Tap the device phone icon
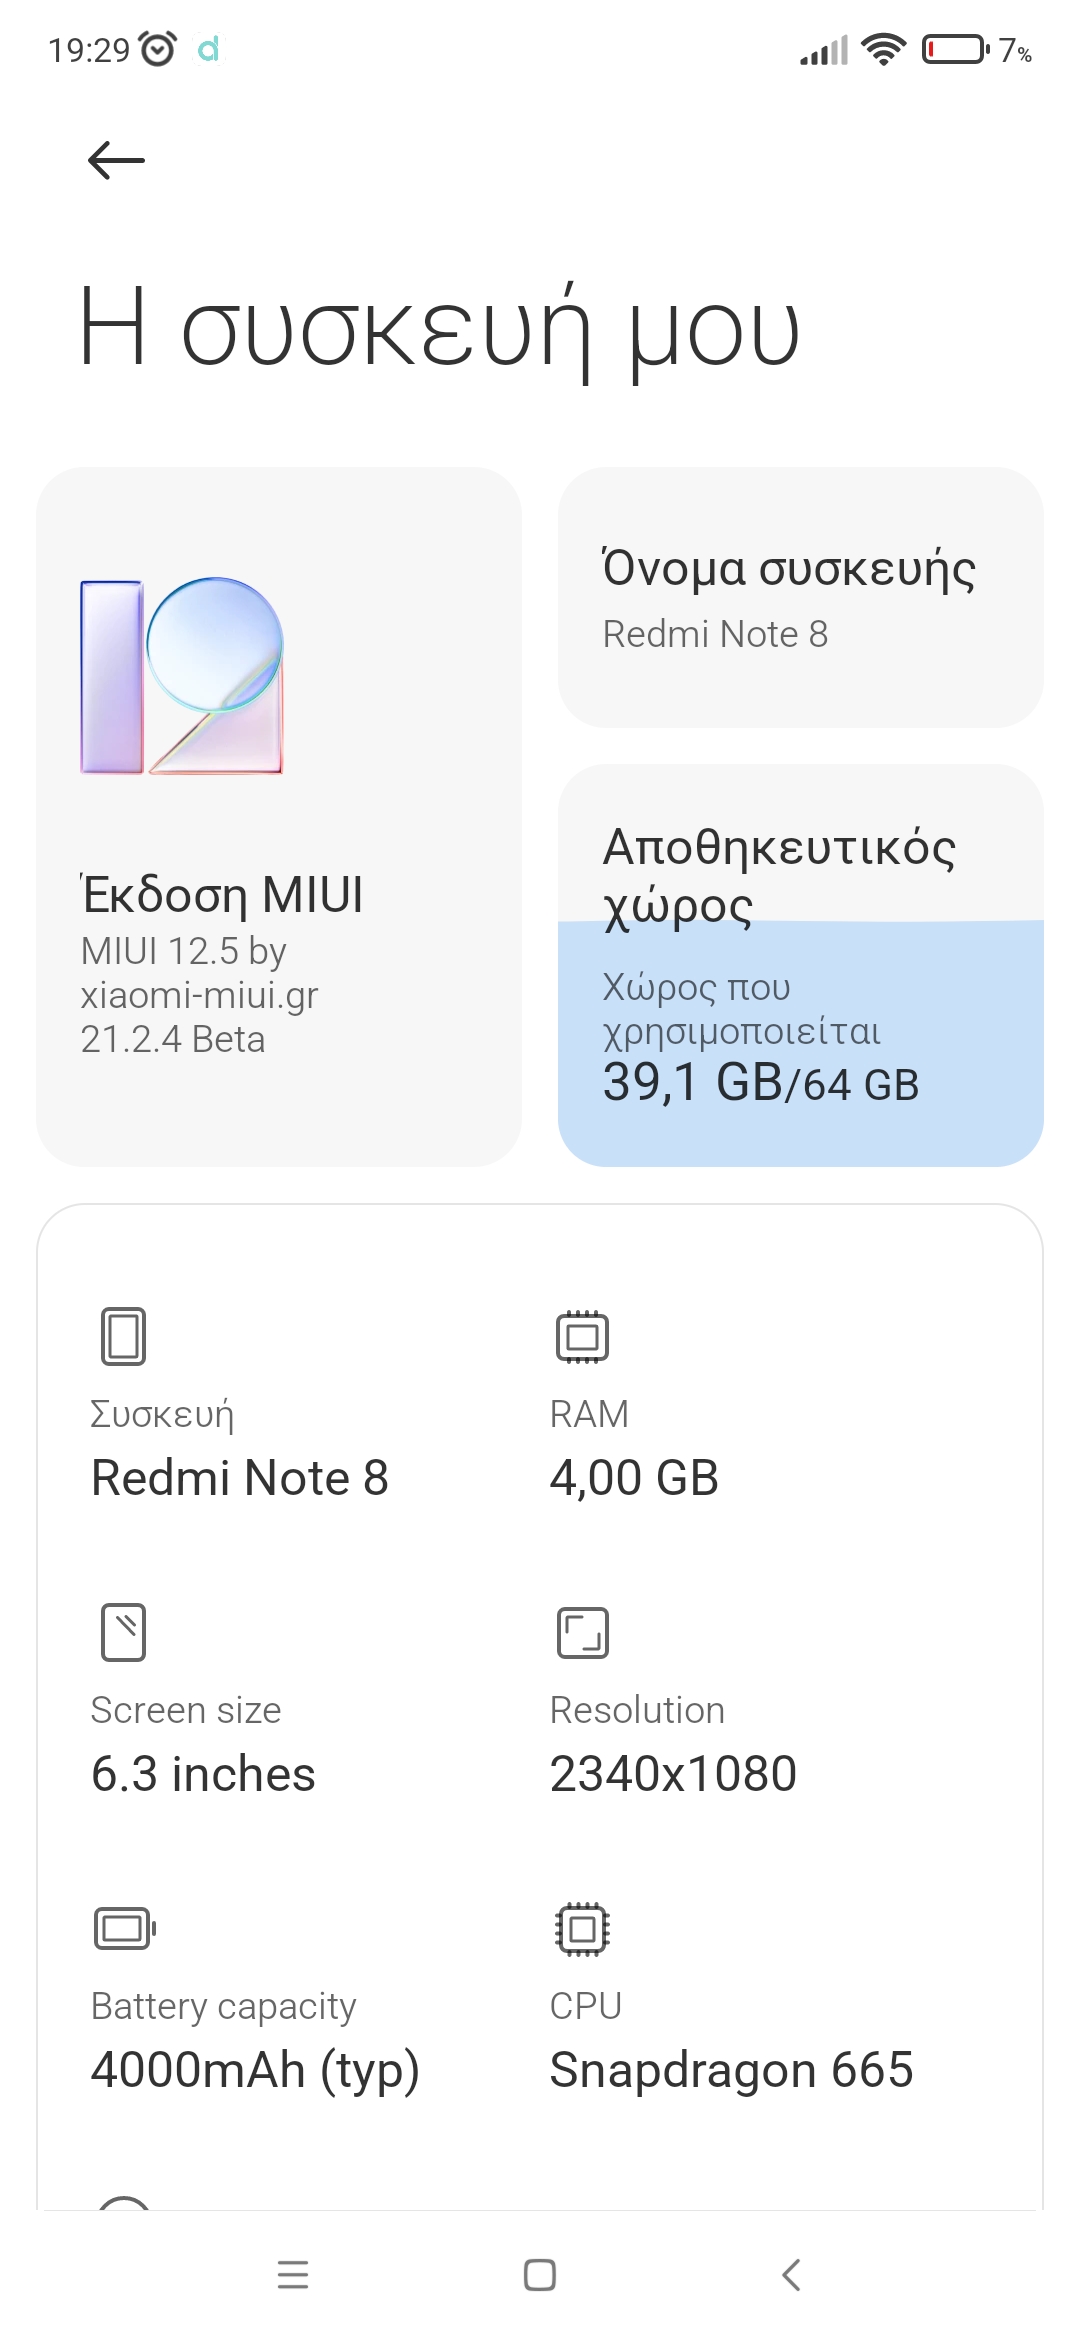 click(123, 1336)
